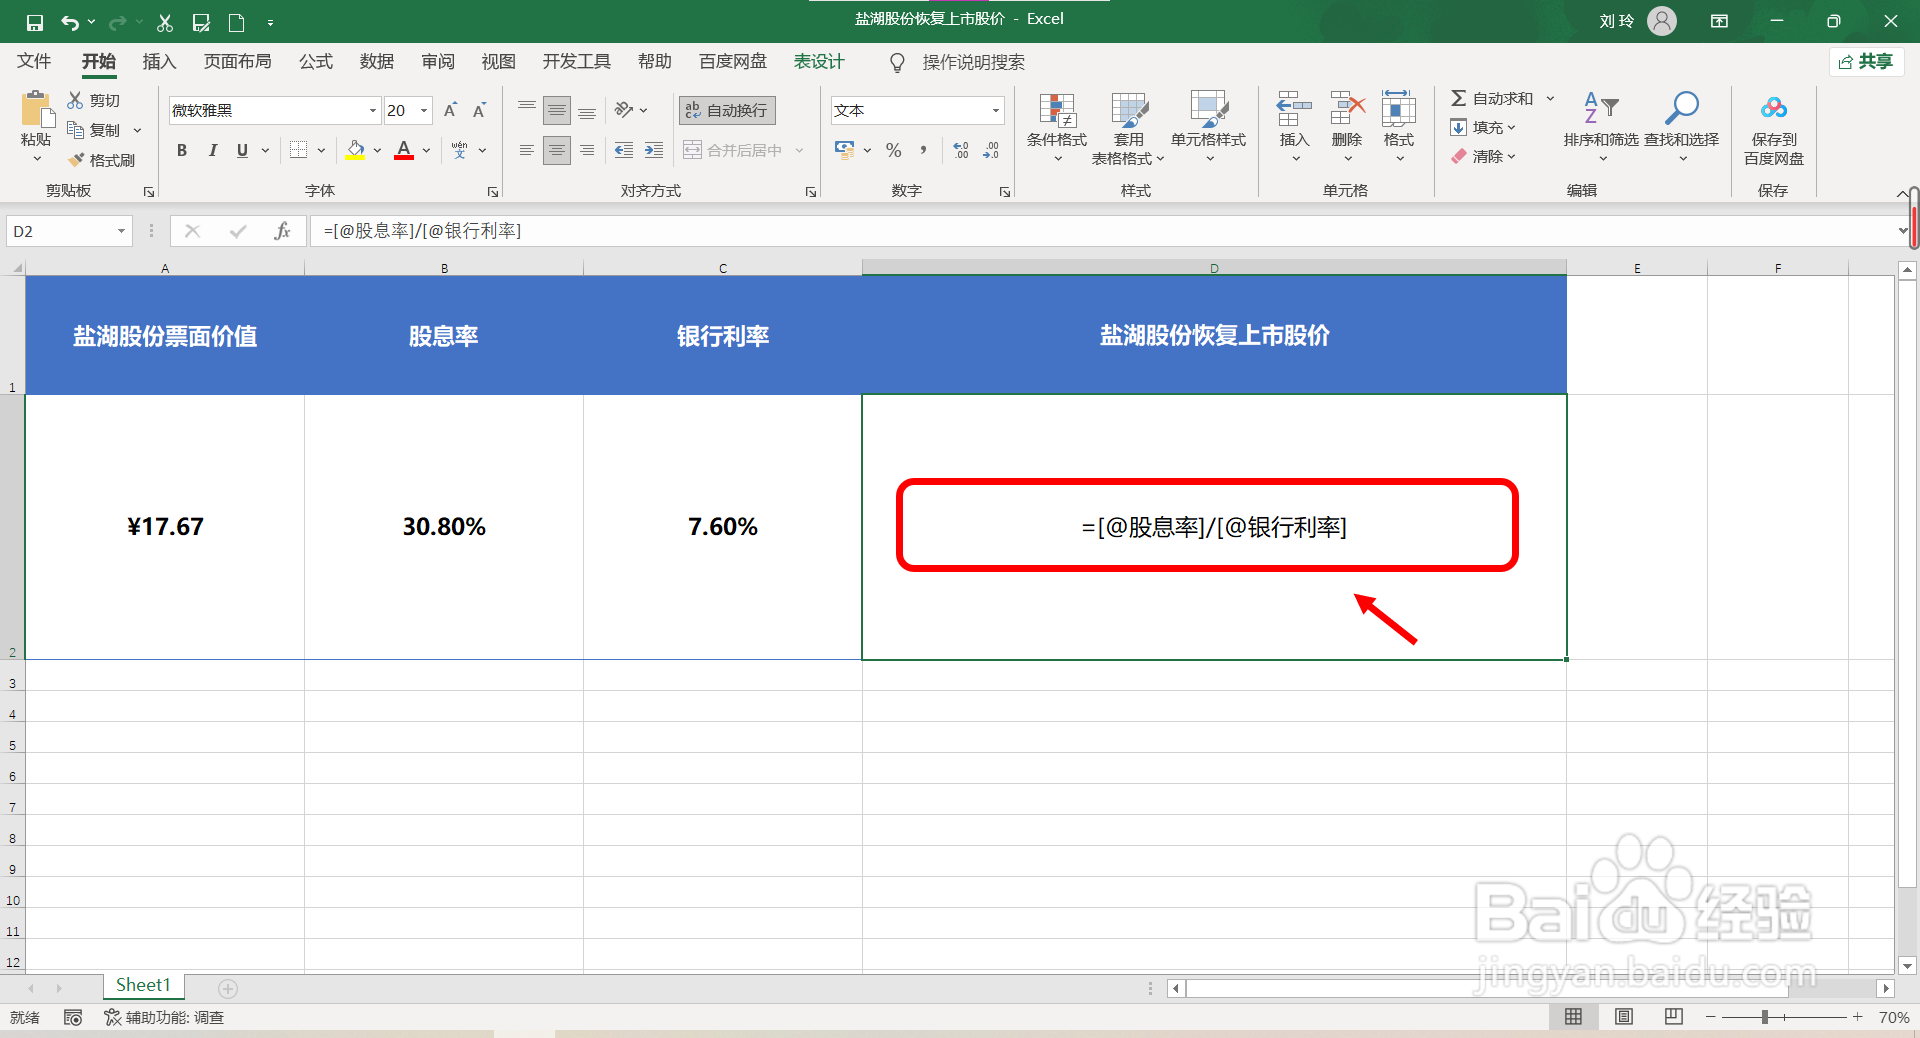Switch to 公式 Formulas tab
1920x1038 pixels.
316,62
